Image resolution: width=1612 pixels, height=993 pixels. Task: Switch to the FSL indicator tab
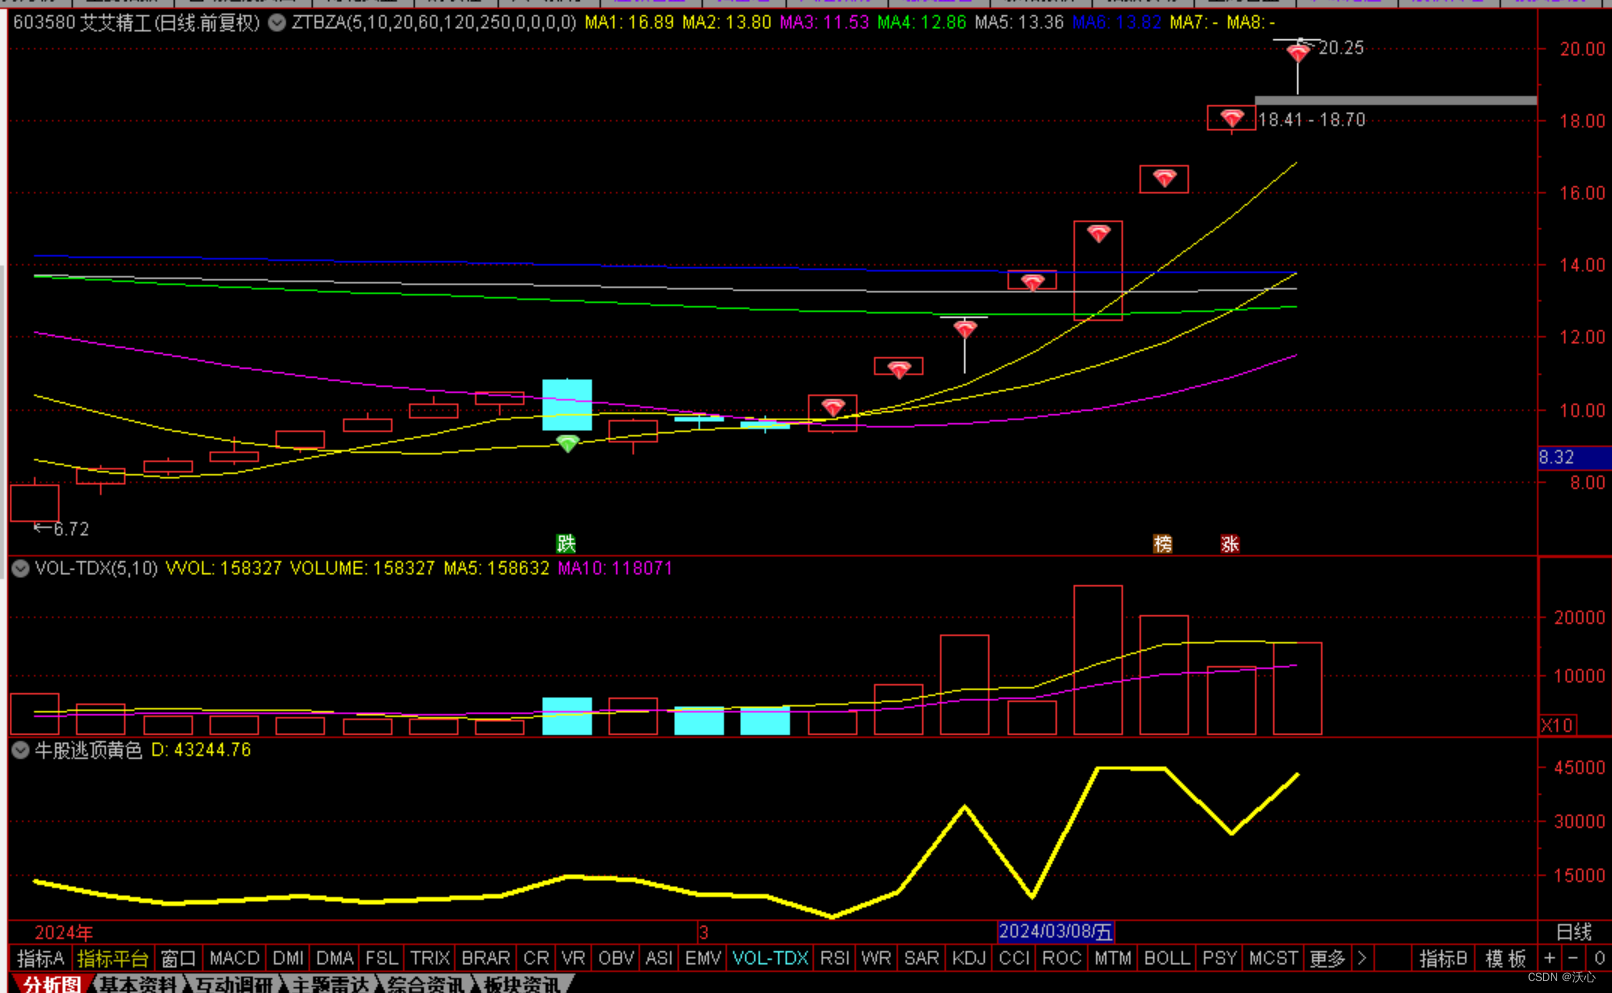point(381,958)
